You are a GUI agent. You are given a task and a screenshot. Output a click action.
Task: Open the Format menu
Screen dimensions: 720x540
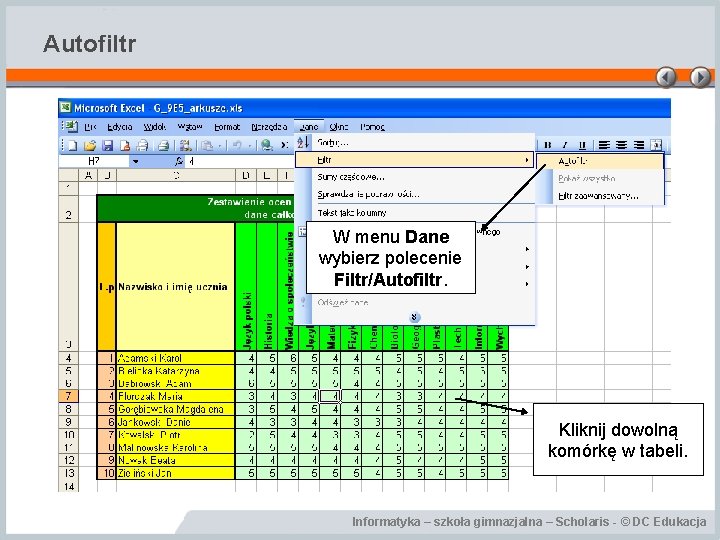pos(227,127)
